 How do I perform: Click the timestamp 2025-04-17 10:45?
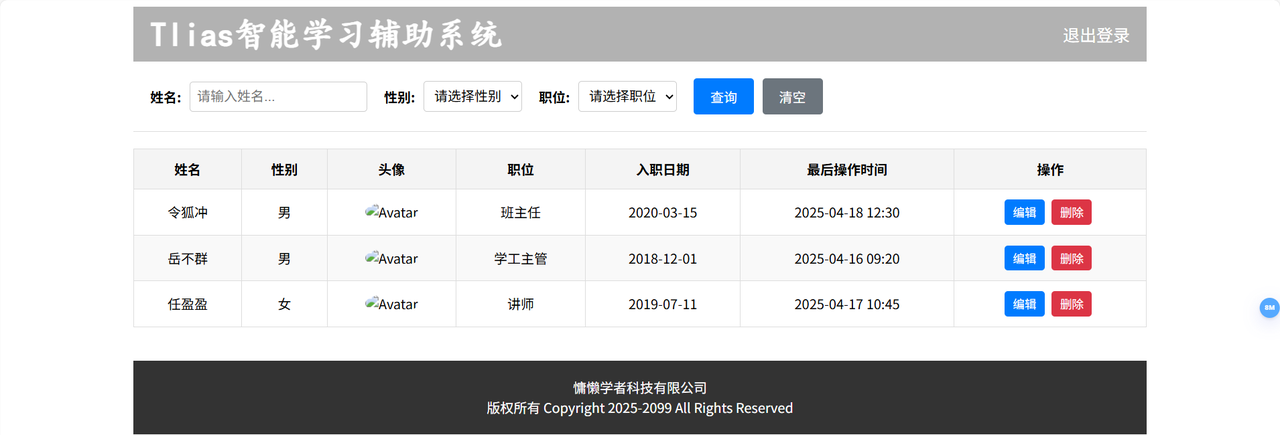pos(847,304)
